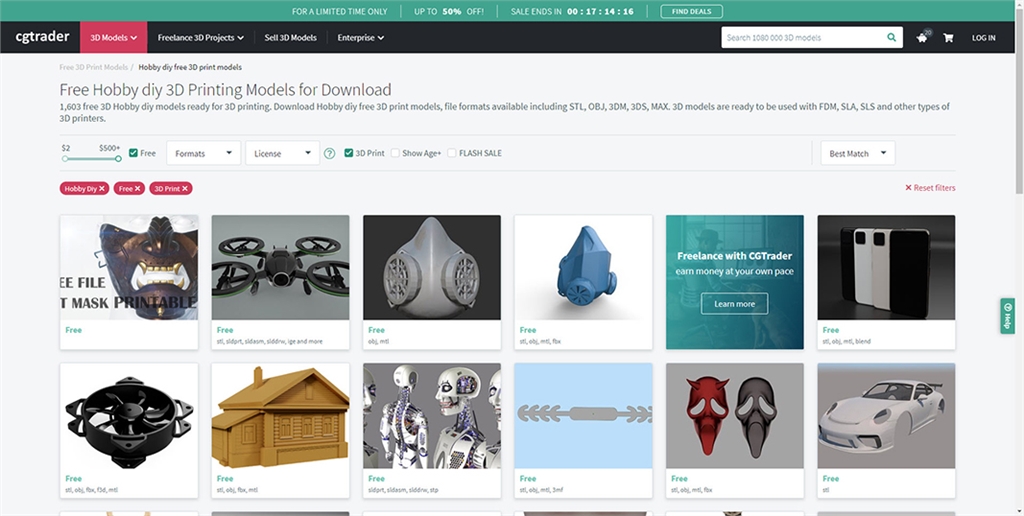Click the search magnifier icon
Image resolution: width=1024 pixels, height=516 pixels.
point(891,38)
